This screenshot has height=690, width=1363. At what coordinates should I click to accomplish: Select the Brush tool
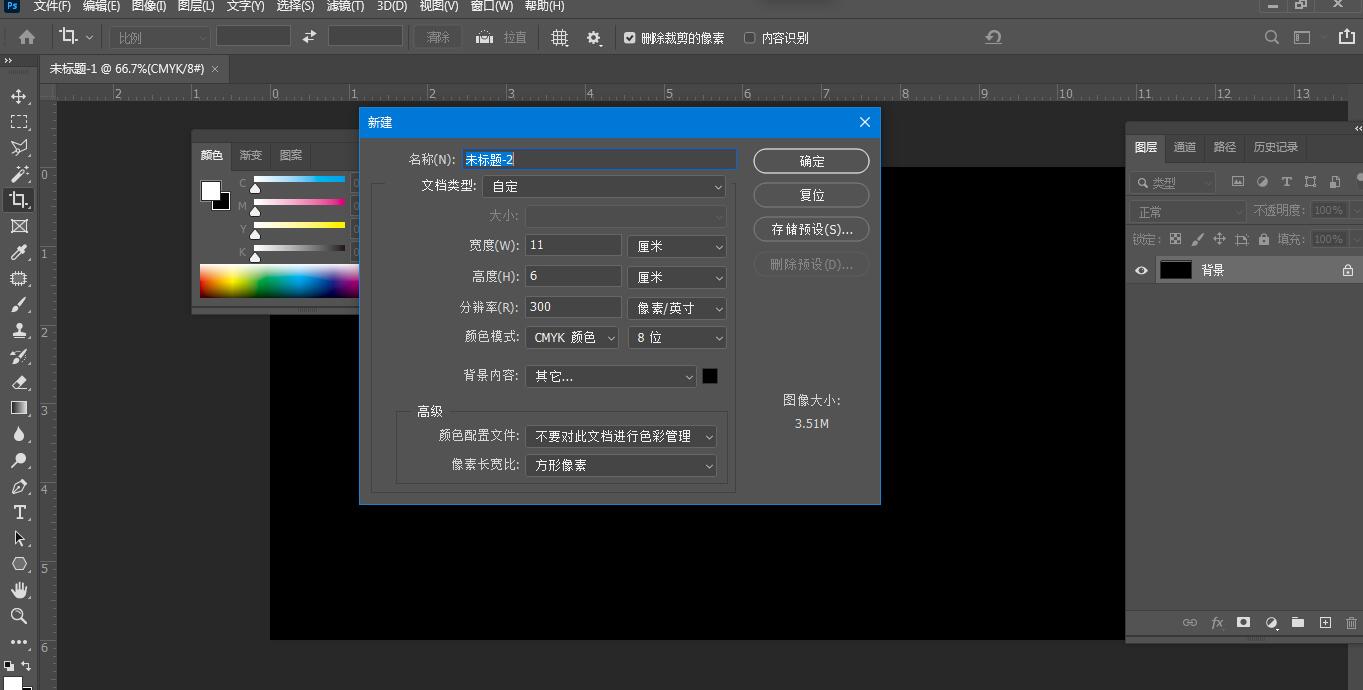(19, 304)
